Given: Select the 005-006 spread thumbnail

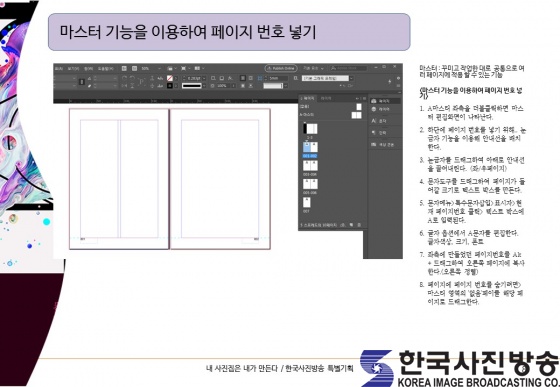Looking at the screenshot, I should (x=310, y=184).
